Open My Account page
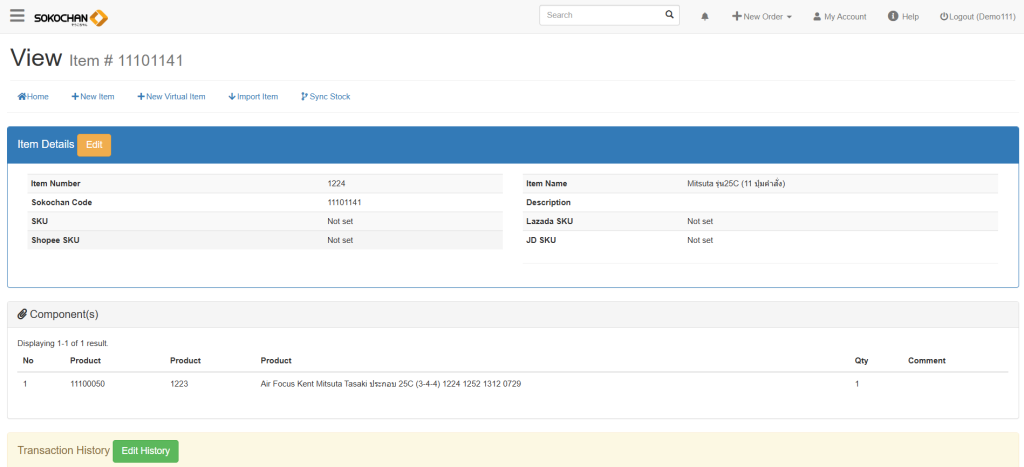This screenshot has width=1024, height=467. 839,17
